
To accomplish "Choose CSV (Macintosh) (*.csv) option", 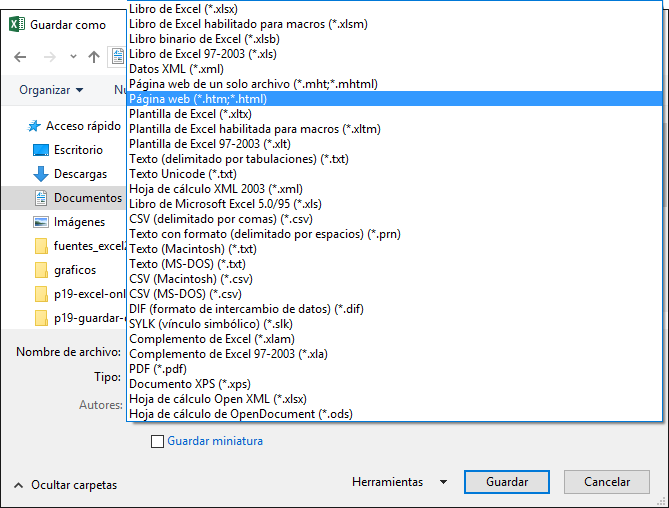I will tap(395, 279).
